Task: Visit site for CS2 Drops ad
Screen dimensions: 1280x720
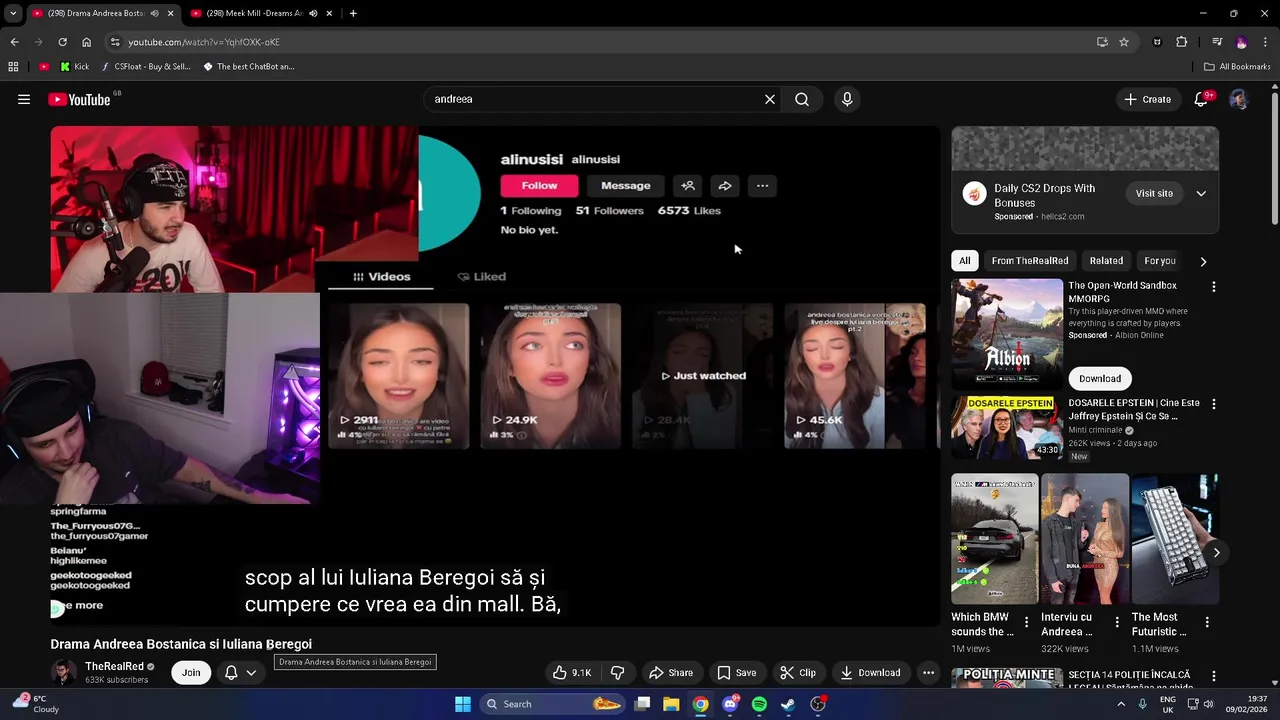Action: tap(1154, 193)
